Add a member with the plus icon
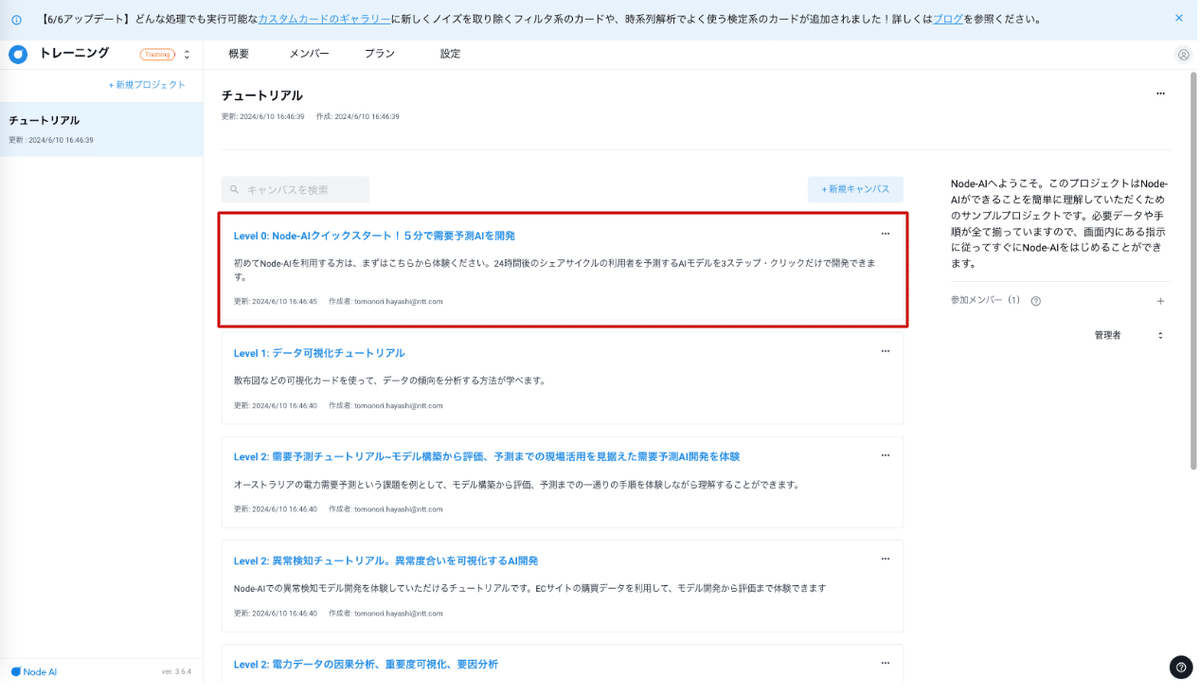The width and height of the screenshot is (1200, 690). tap(1160, 301)
